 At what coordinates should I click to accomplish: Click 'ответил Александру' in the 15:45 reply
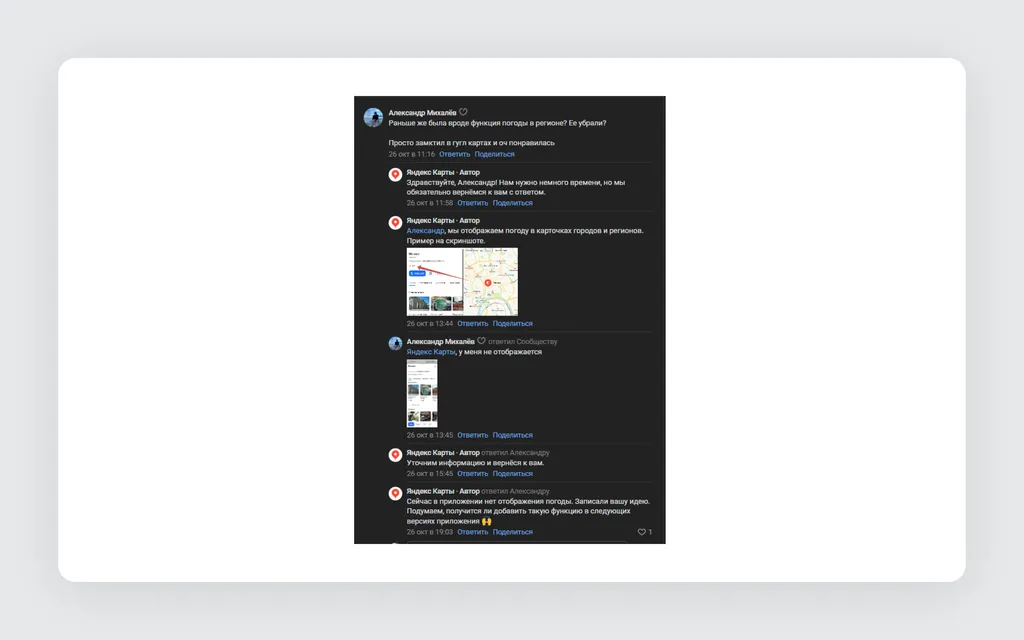(x=515, y=452)
